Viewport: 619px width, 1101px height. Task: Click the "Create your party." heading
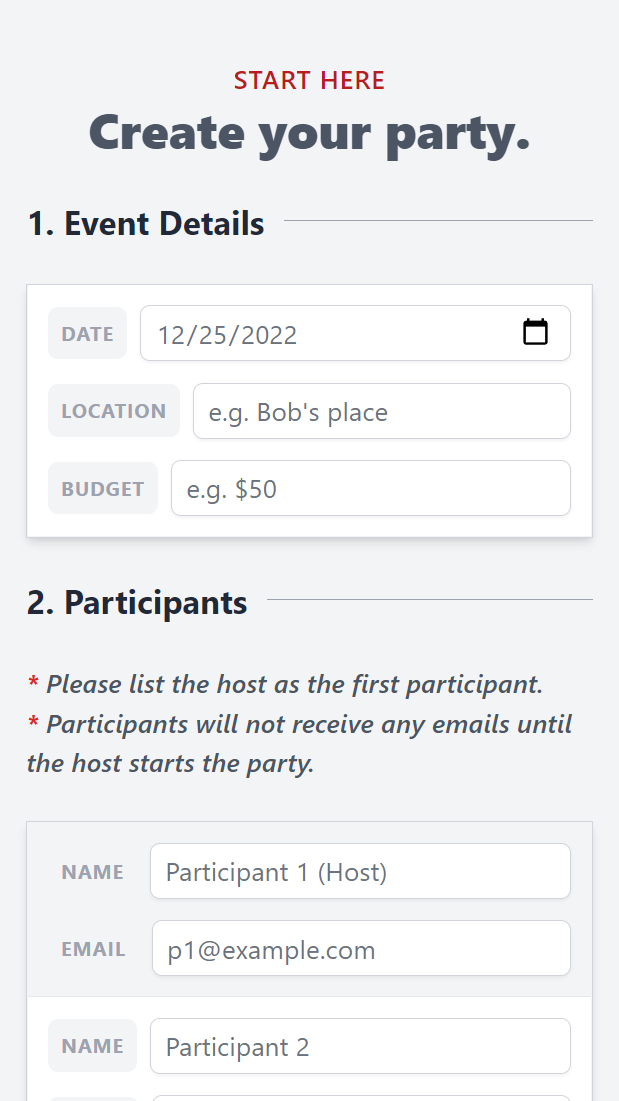[310, 133]
